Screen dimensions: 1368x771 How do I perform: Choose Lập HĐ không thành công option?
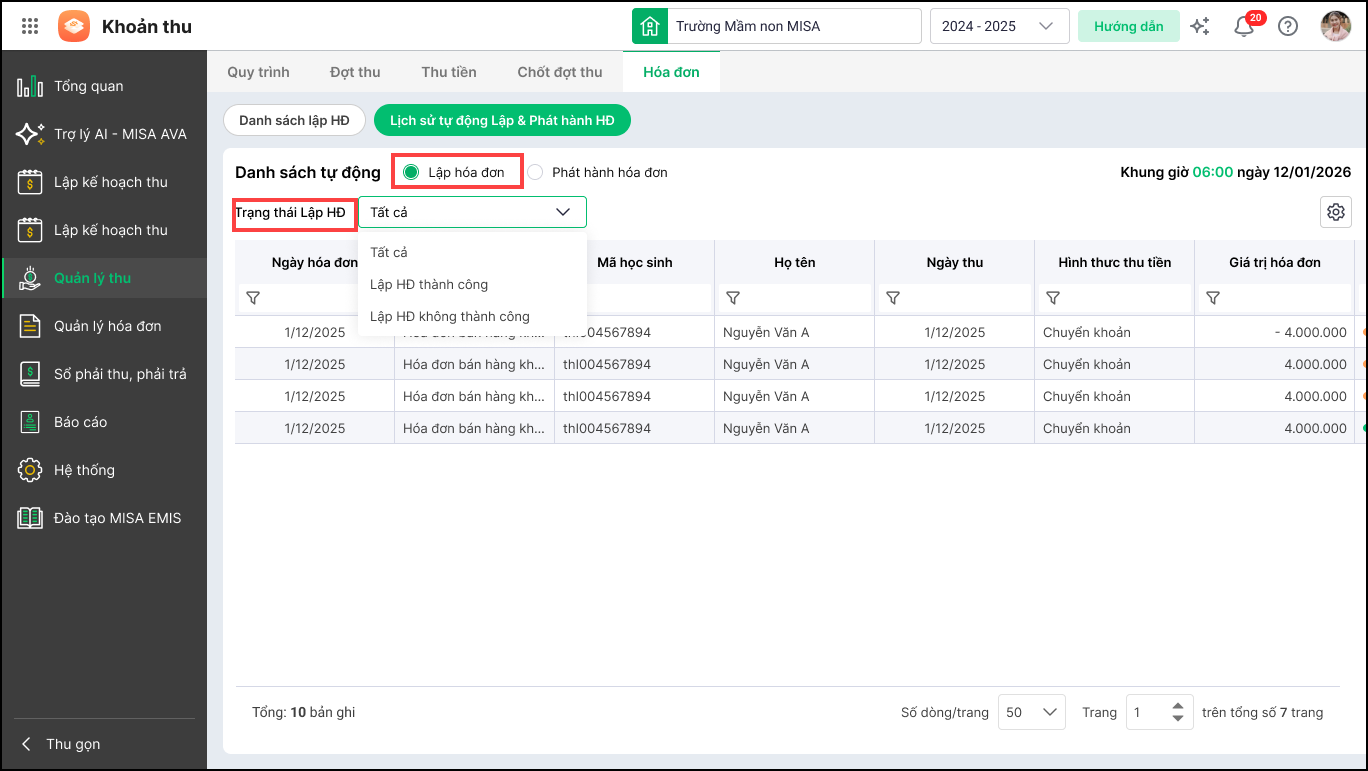(450, 317)
